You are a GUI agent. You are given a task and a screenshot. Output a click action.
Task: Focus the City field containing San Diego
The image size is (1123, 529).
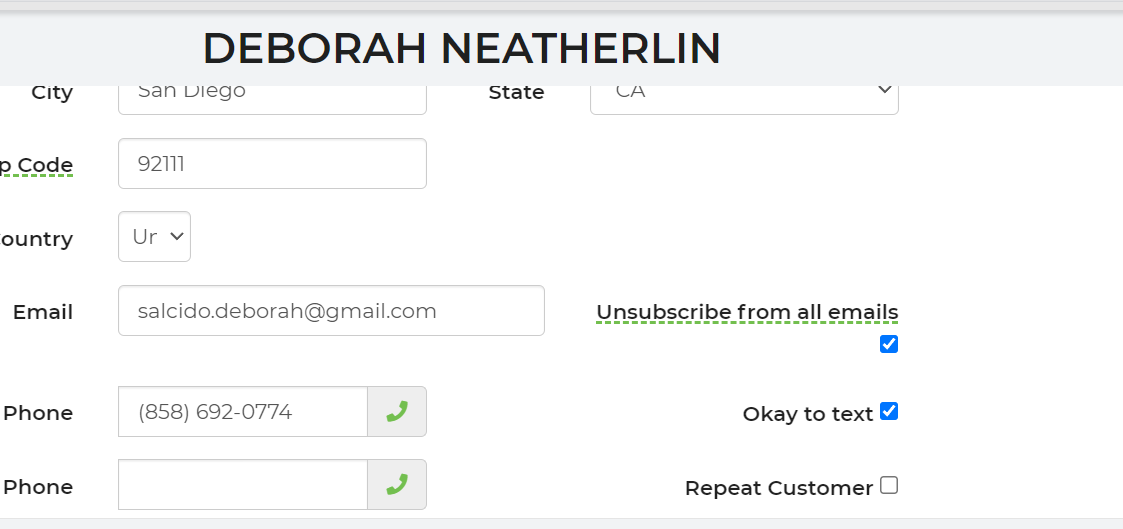[272, 92]
